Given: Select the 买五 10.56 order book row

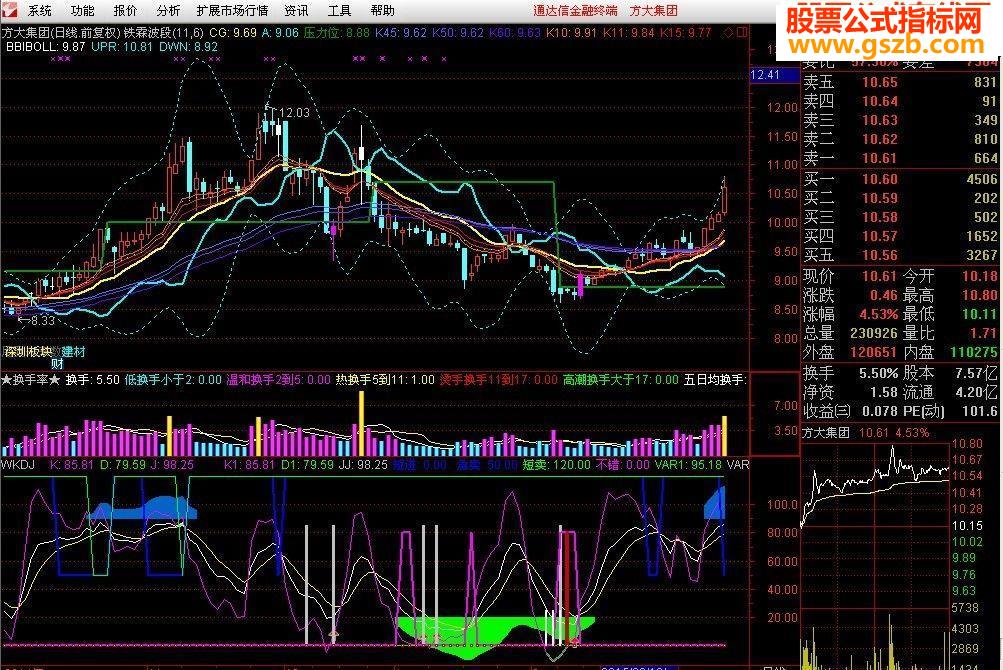Looking at the screenshot, I should (900, 255).
